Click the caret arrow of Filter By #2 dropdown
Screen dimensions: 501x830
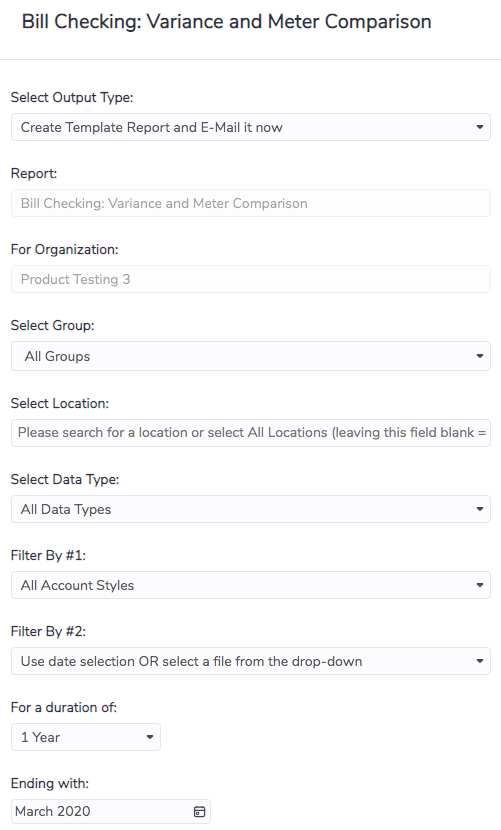point(479,661)
